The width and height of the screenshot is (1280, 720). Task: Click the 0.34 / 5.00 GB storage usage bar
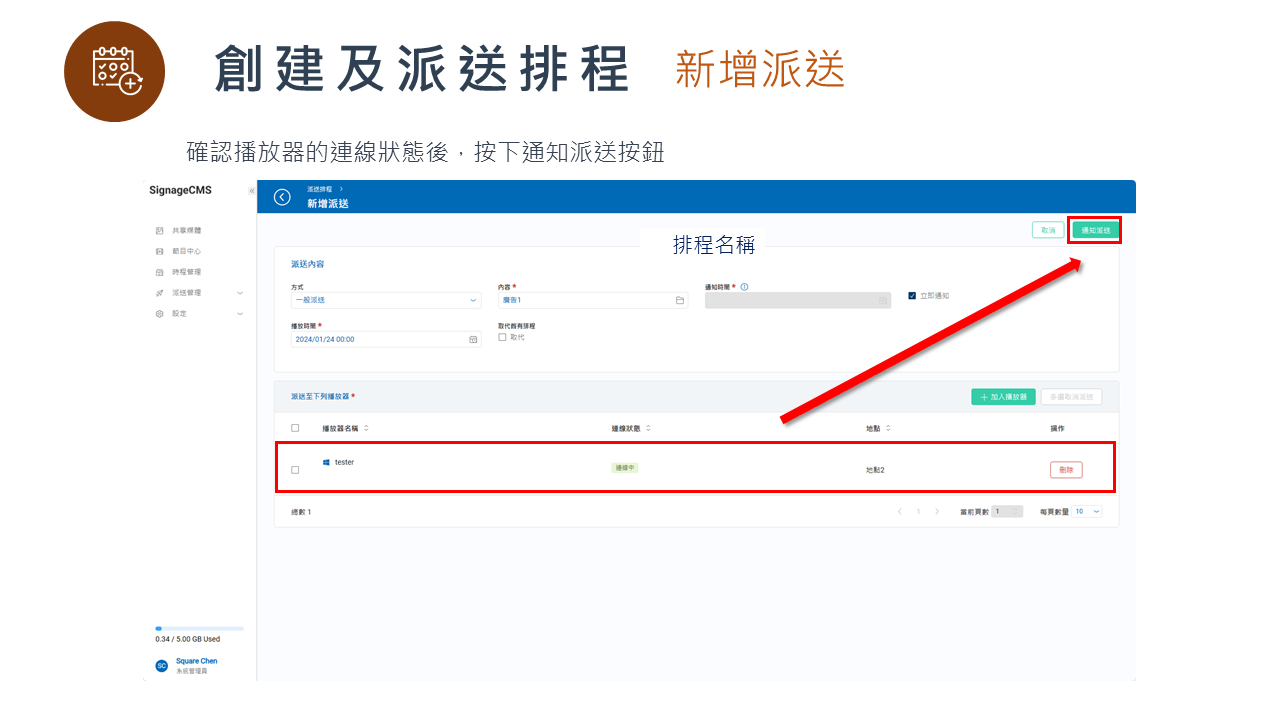pyautogui.click(x=197, y=628)
